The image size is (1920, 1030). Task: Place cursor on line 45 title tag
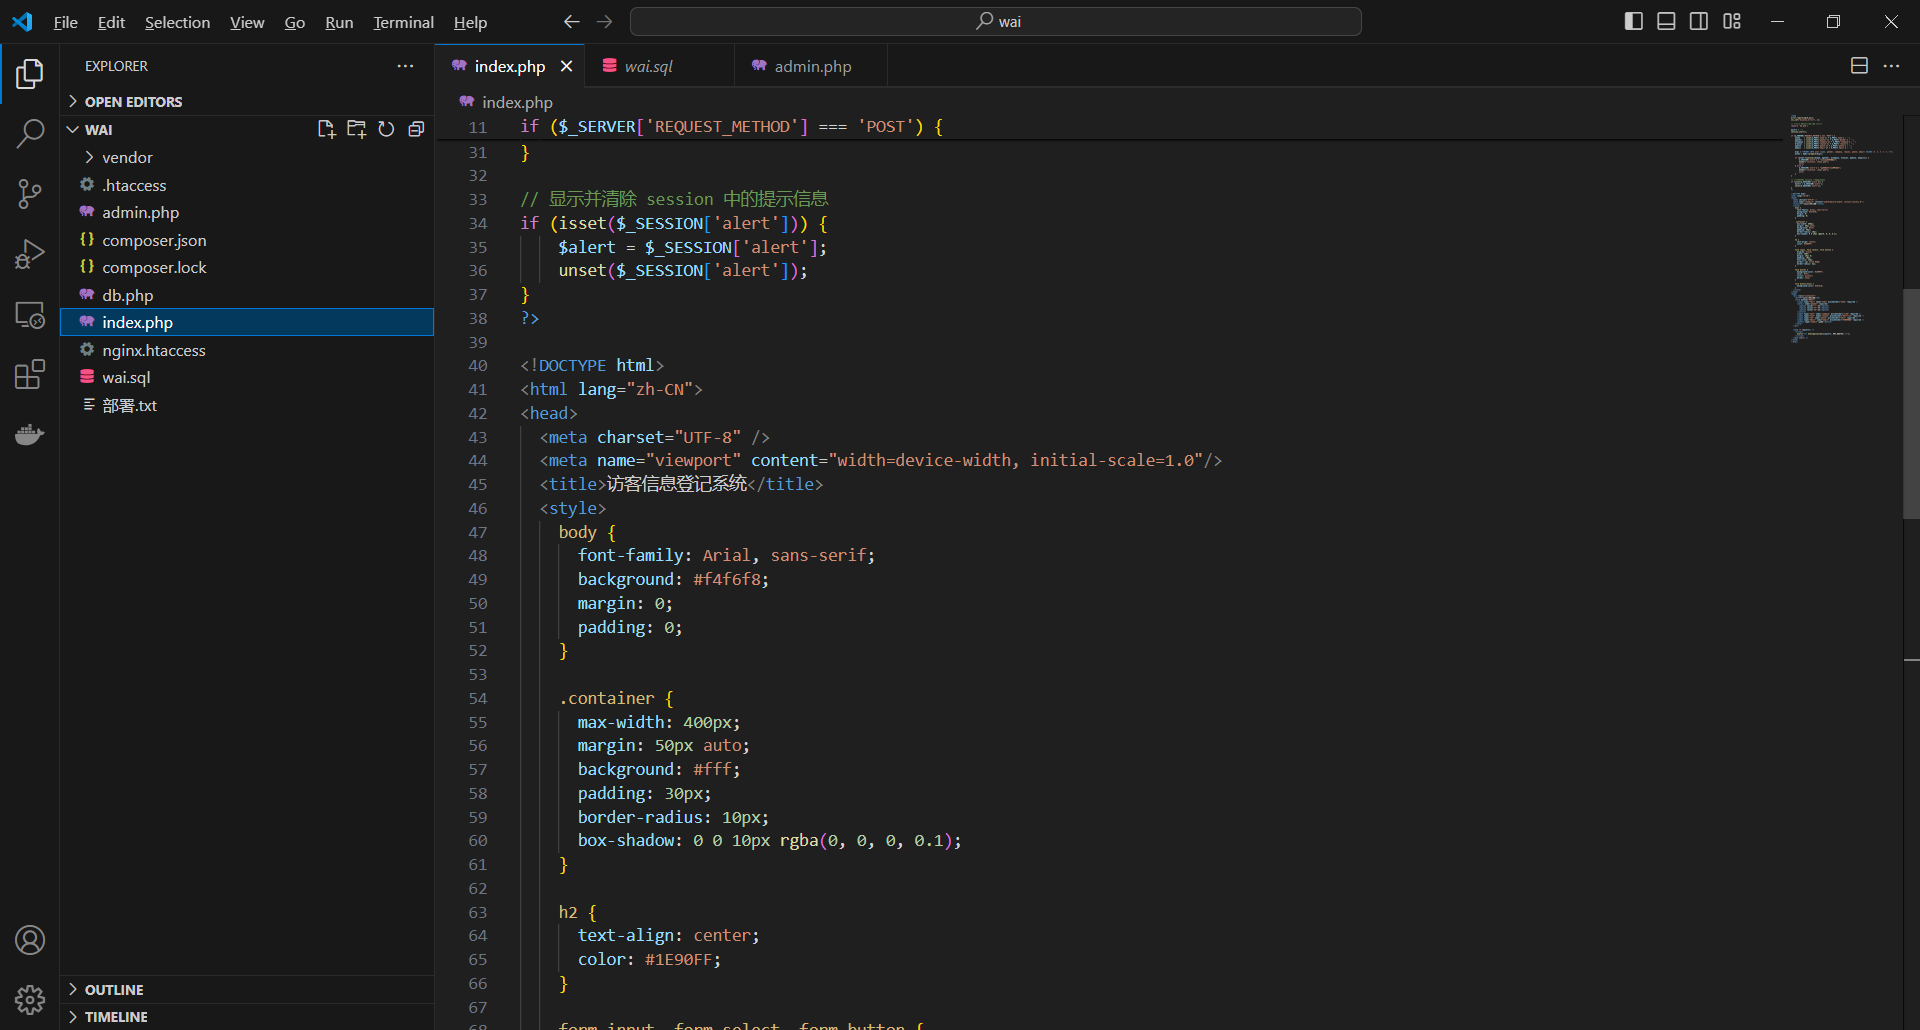(x=681, y=484)
